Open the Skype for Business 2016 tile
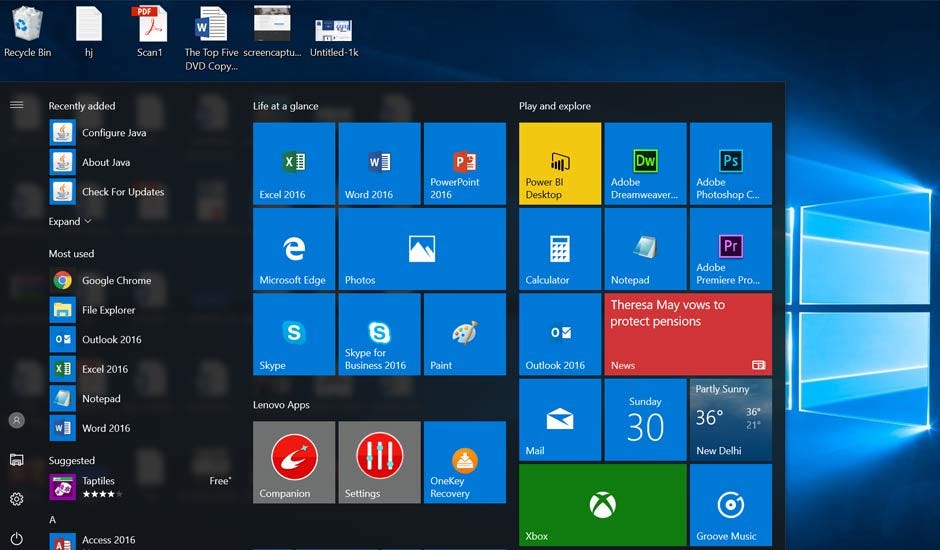 (379, 334)
